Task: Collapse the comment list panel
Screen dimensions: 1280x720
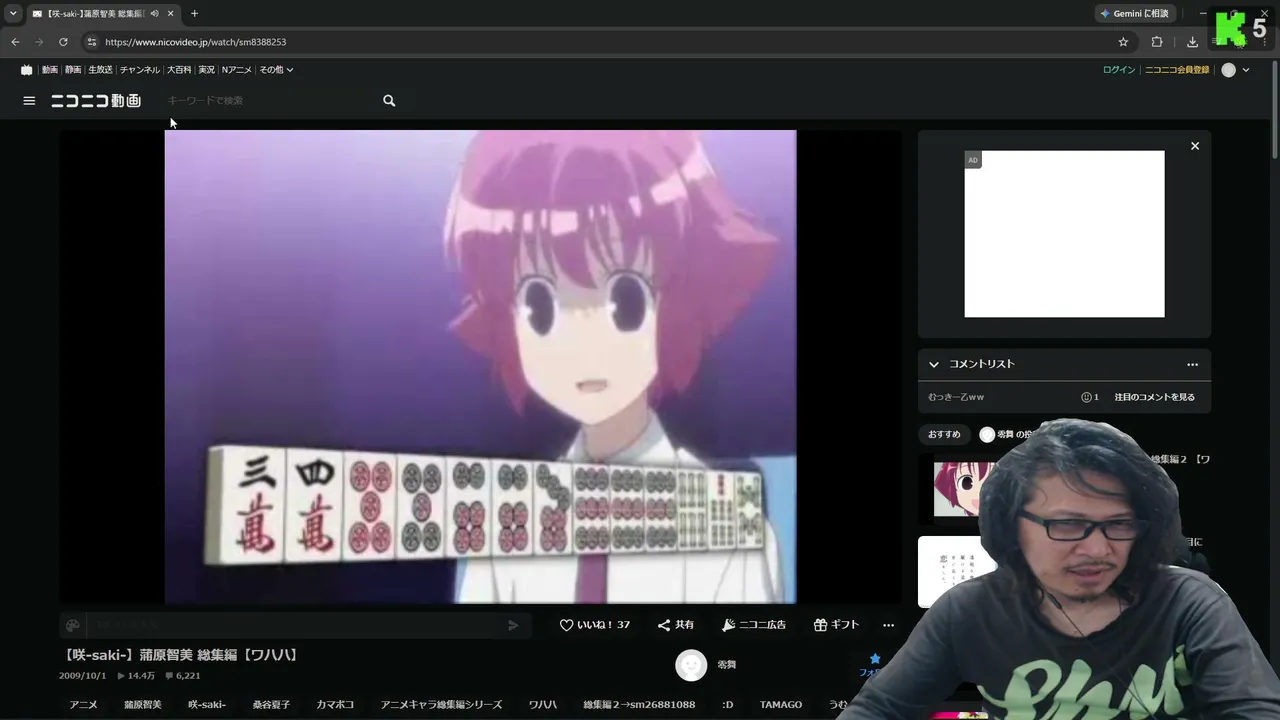Action: coord(934,365)
